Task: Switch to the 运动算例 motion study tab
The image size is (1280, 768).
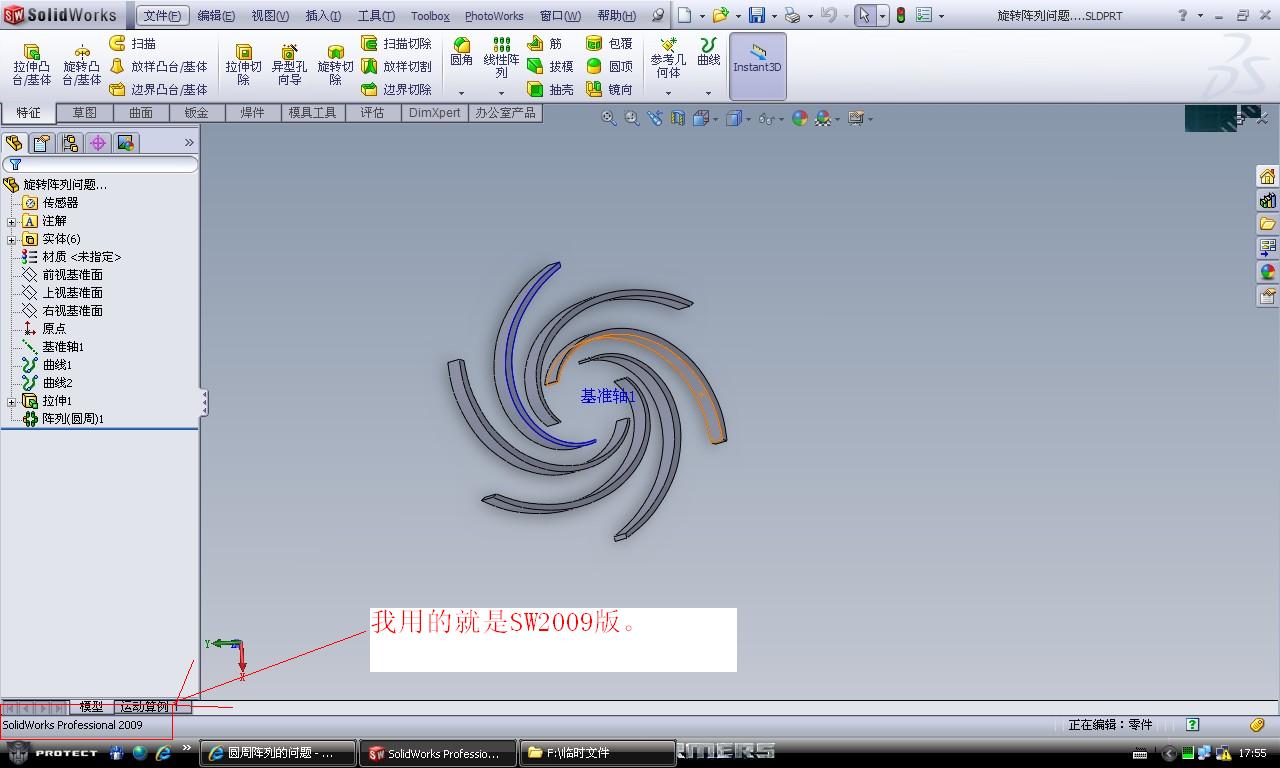Action: coord(146,707)
